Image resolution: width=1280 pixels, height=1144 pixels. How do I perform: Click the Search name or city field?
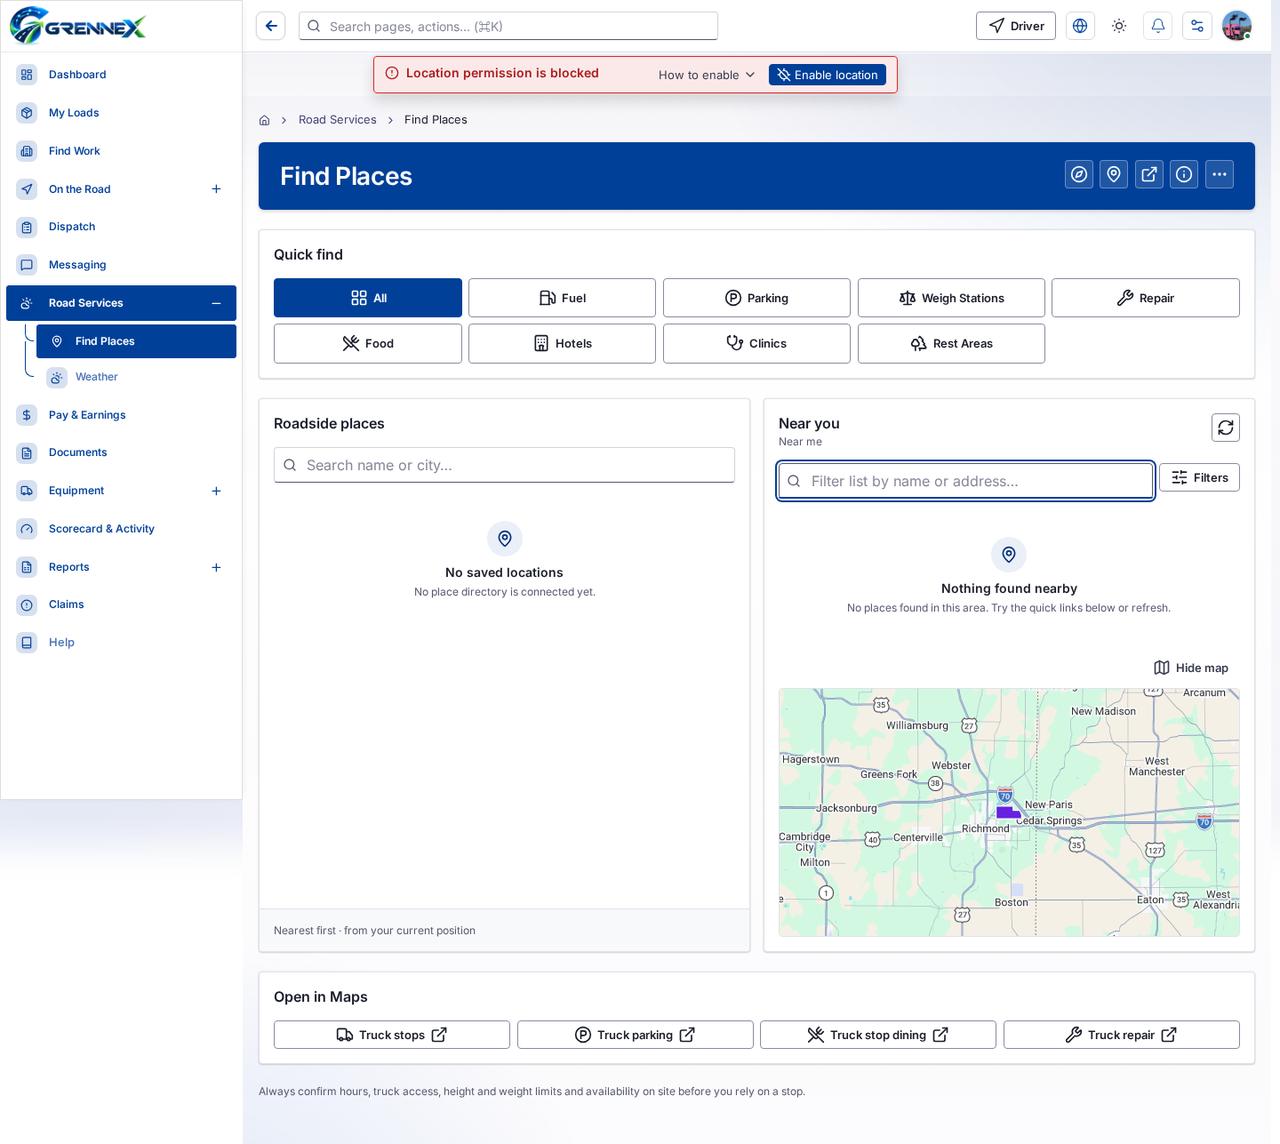pos(504,465)
